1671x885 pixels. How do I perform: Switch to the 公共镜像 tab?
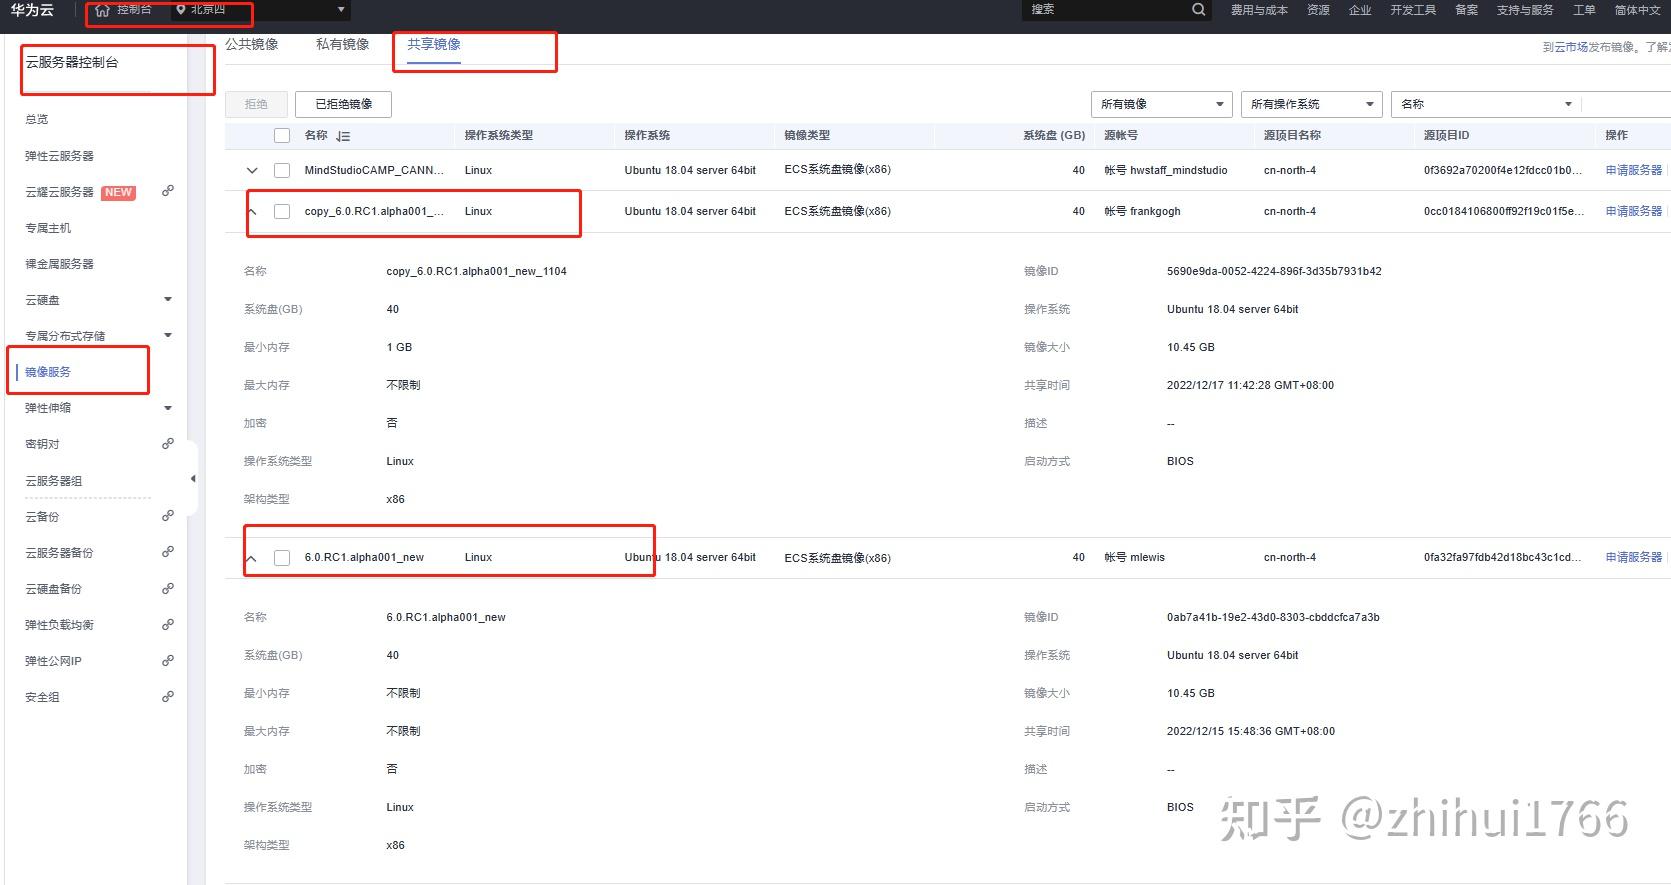click(x=251, y=44)
